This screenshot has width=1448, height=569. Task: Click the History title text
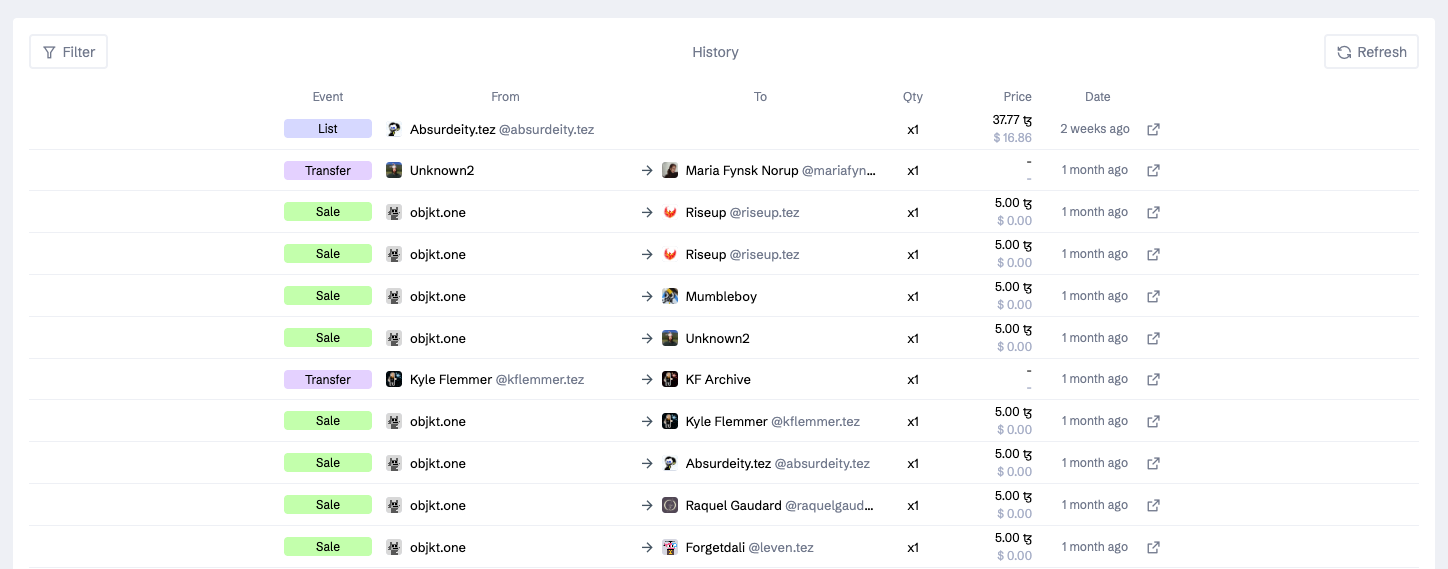(x=716, y=52)
